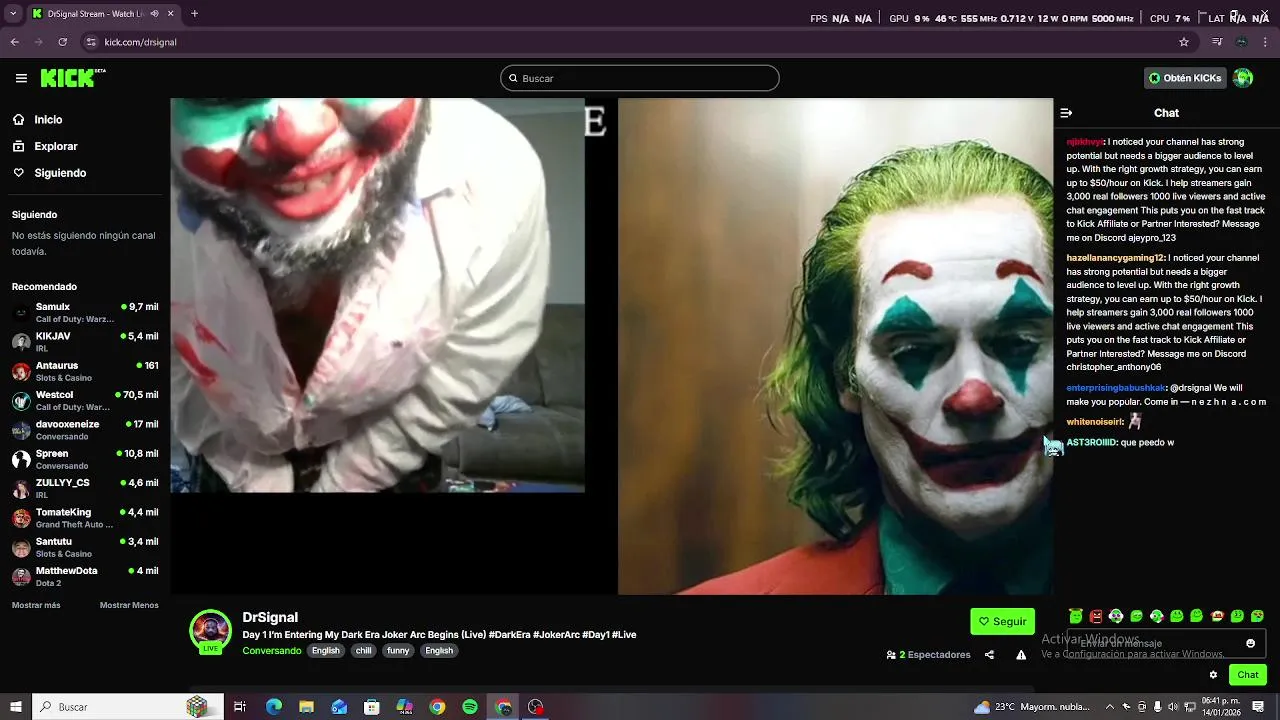Click the Chrome address bar URL
Image resolution: width=1280 pixels, height=720 pixels.
coord(140,42)
